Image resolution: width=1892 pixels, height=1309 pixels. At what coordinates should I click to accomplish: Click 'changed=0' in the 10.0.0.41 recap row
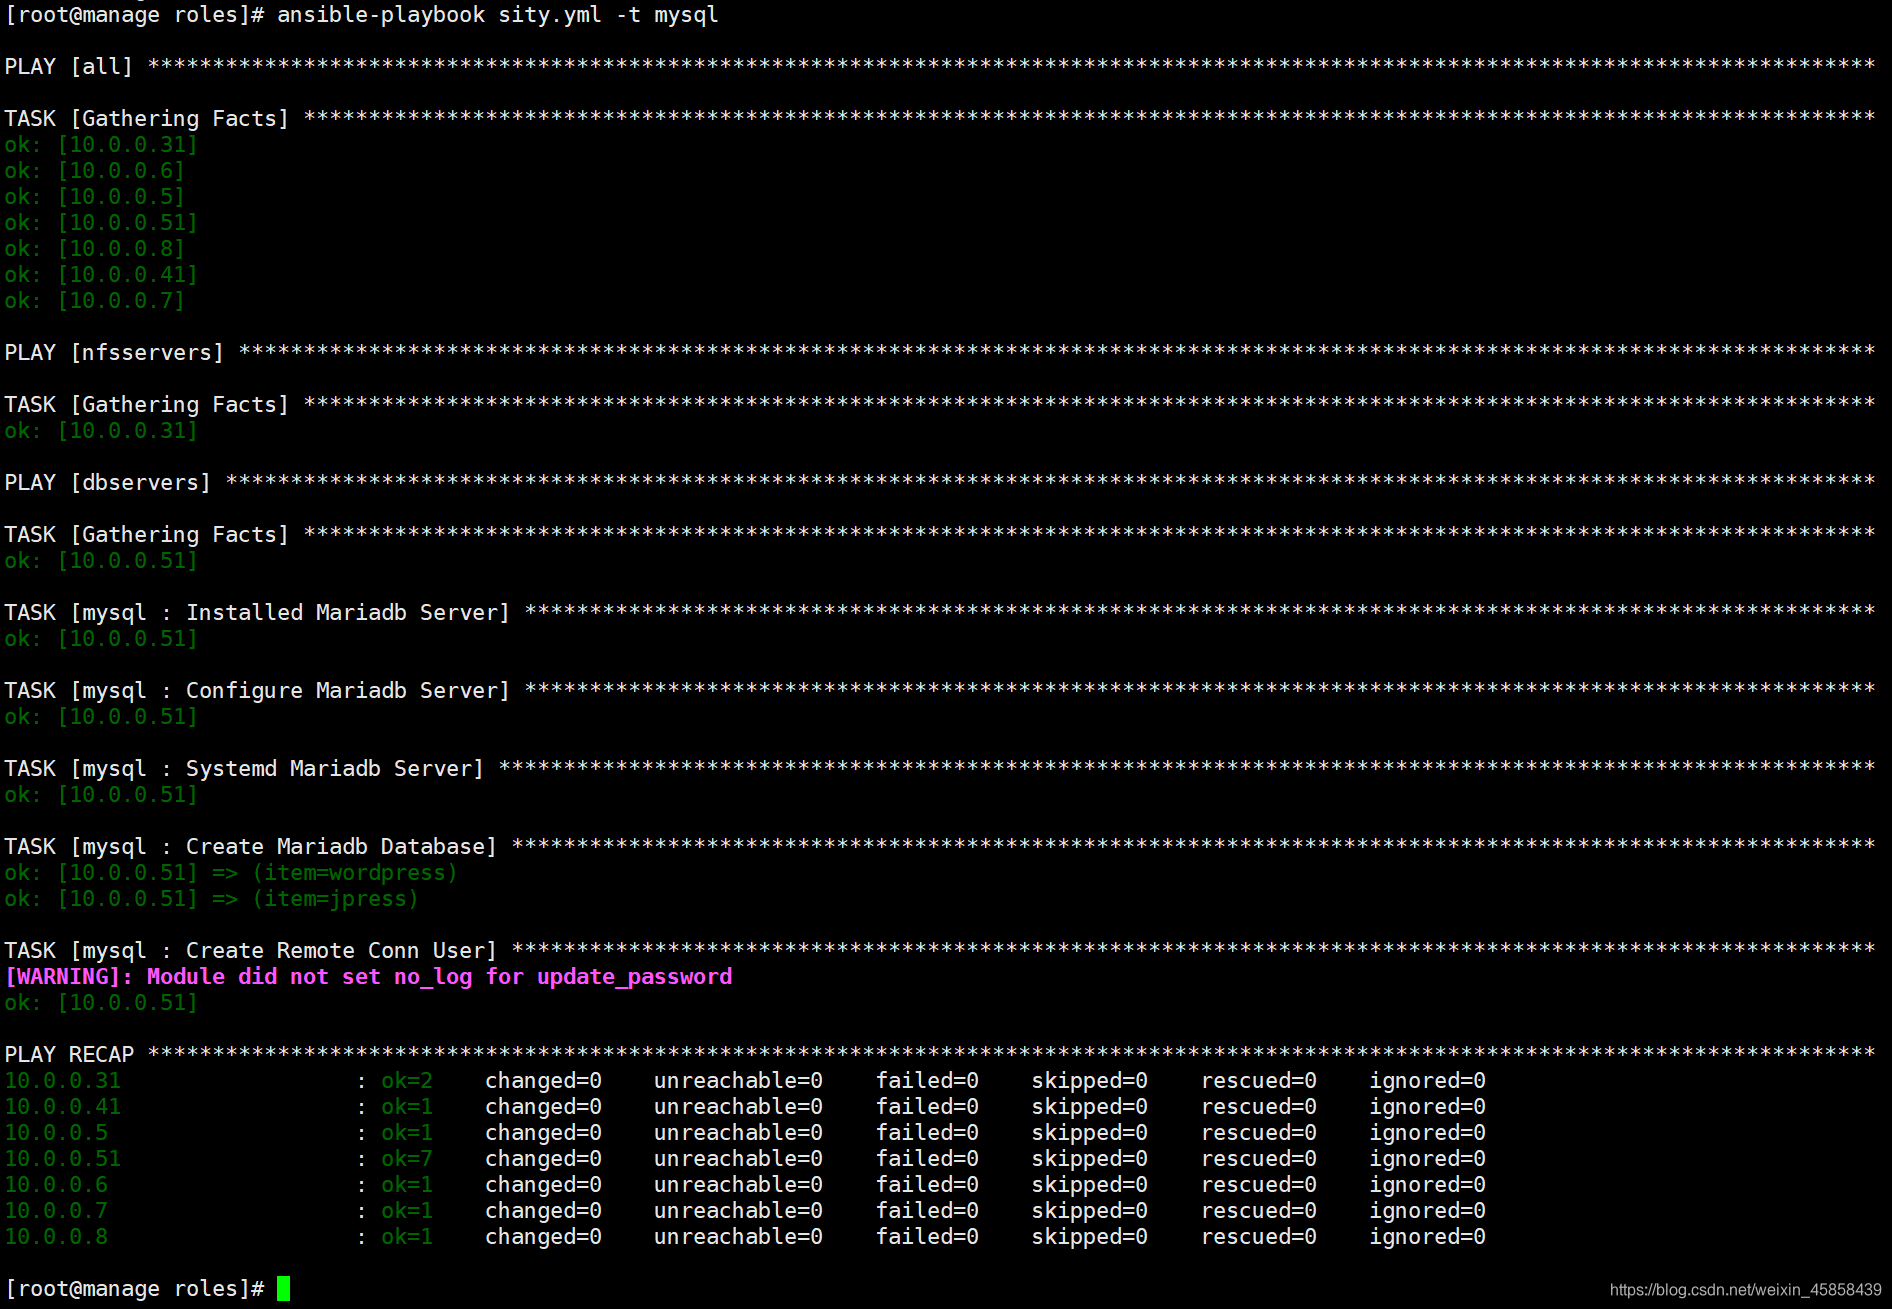(543, 1106)
